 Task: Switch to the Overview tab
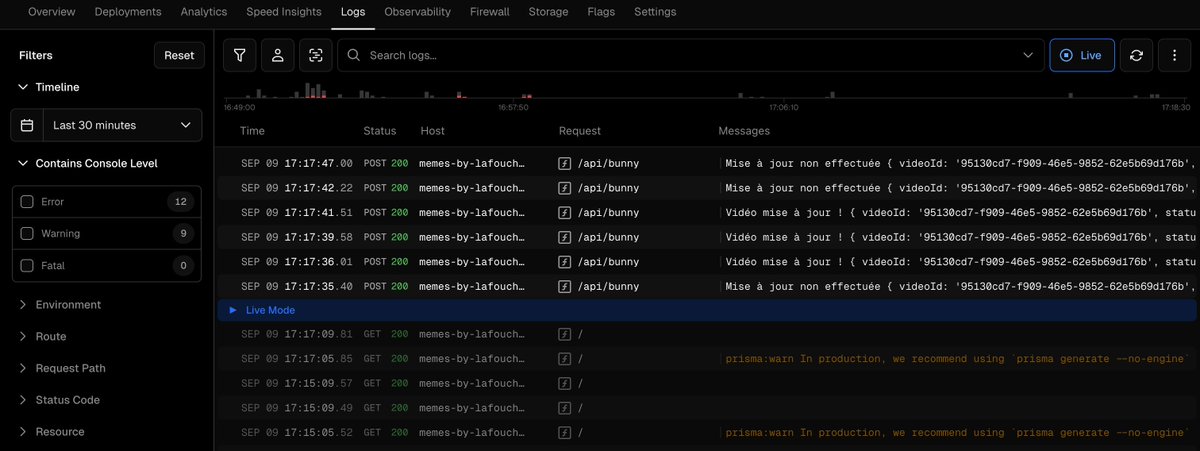[52, 12]
